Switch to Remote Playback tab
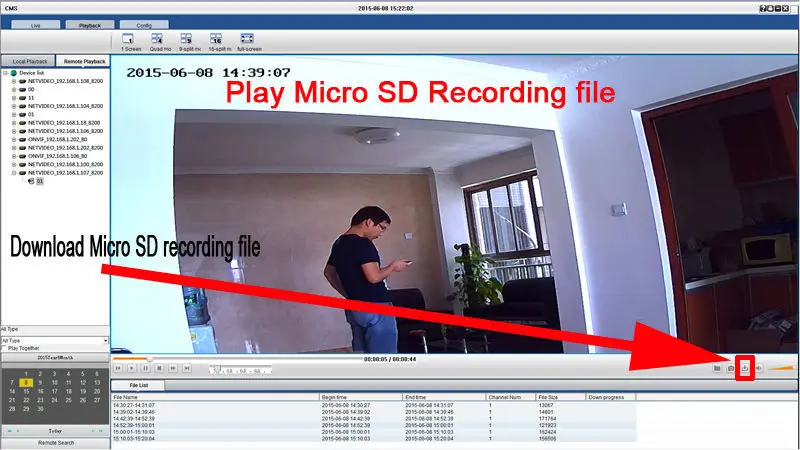 (84, 61)
